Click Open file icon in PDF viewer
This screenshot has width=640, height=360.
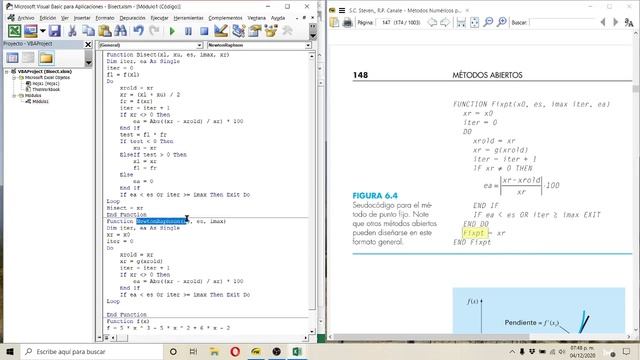click(334, 23)
